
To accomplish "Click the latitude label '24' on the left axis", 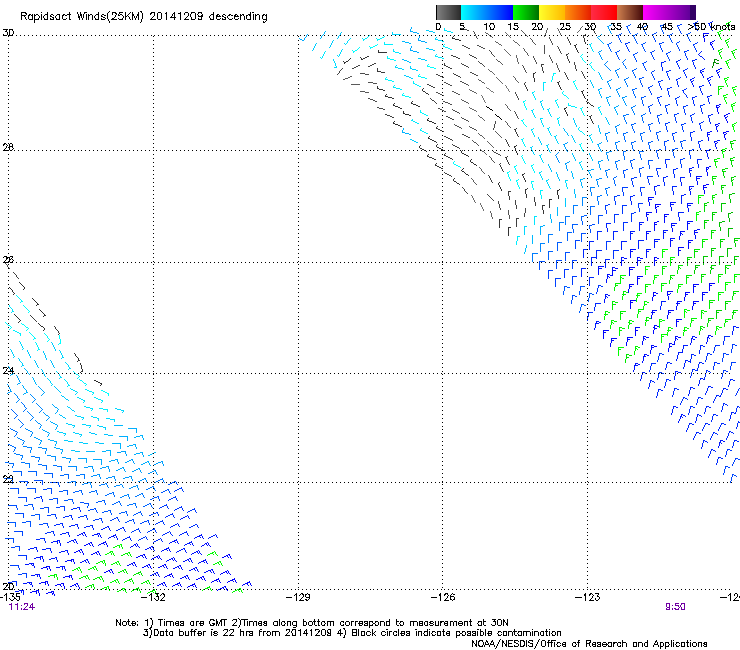I will (8, 371).
